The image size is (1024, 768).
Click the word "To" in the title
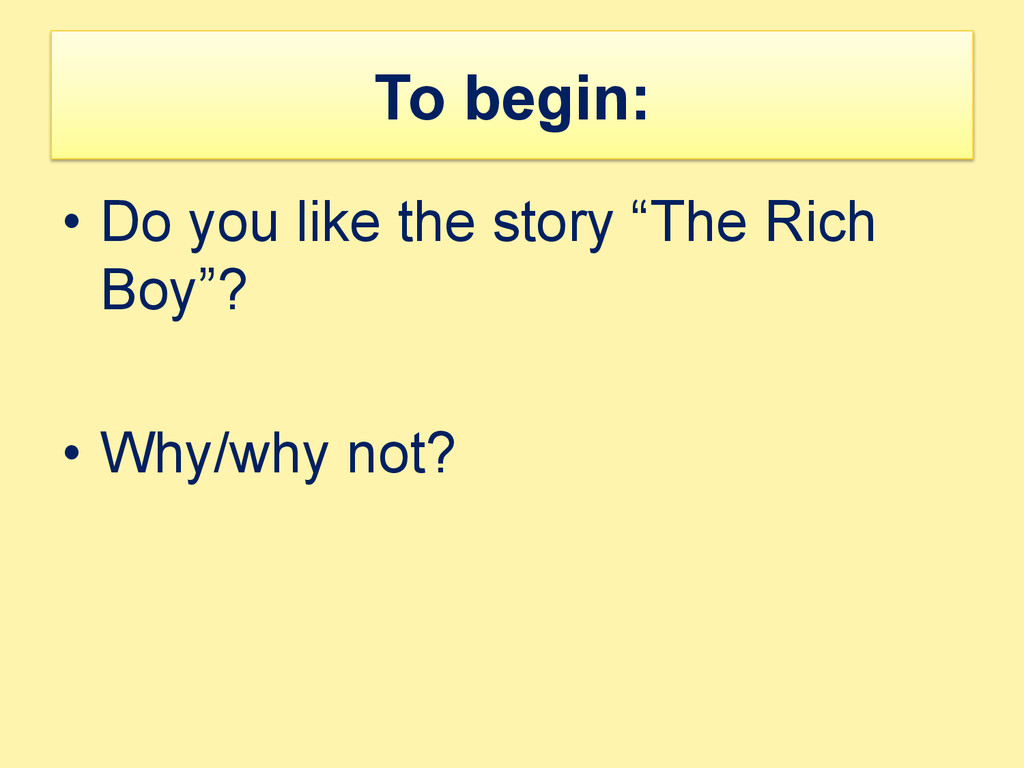click(x=409, y=98)
